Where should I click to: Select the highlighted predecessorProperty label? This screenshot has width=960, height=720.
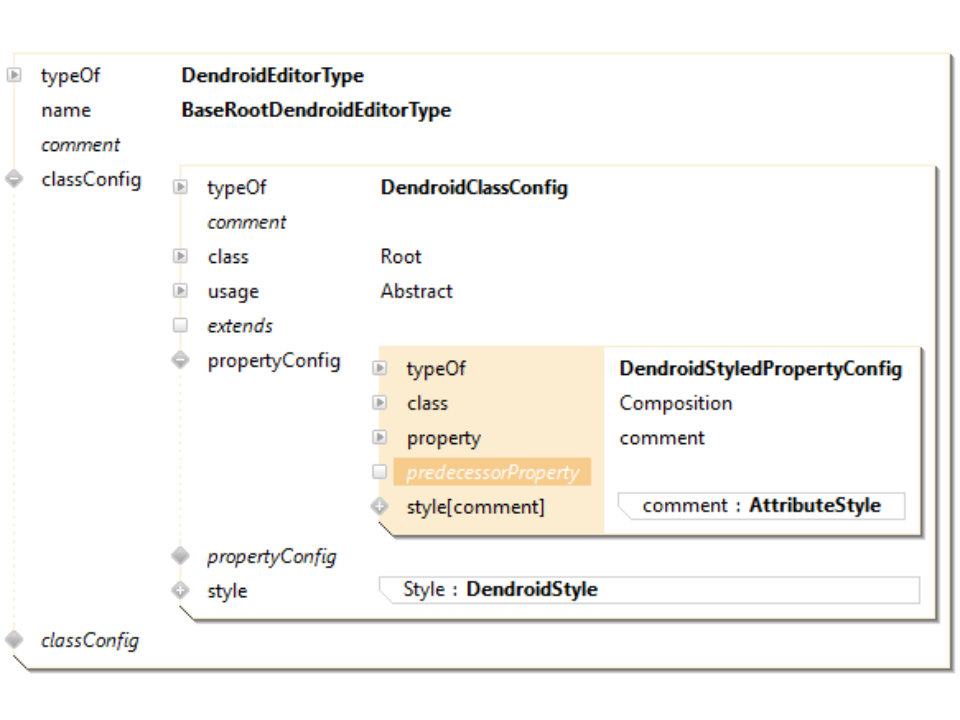(x=492, y=472)
